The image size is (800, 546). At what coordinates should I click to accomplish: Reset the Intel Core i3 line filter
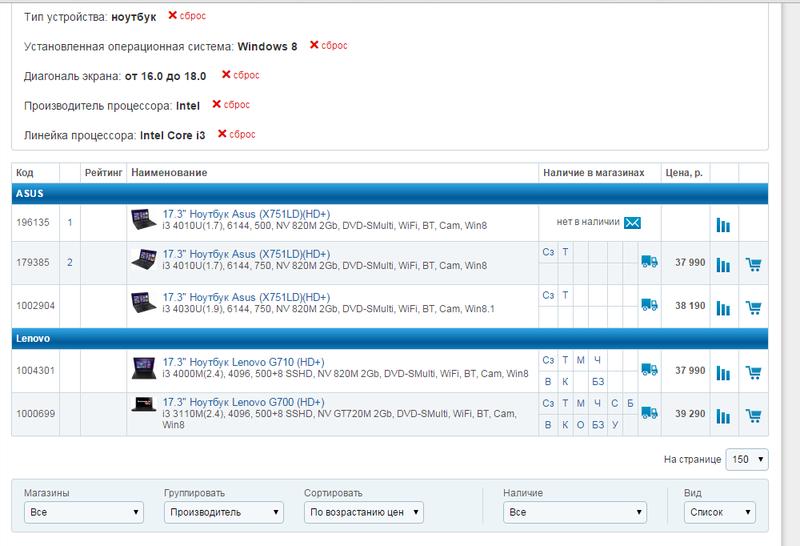[x=236, y=134]
